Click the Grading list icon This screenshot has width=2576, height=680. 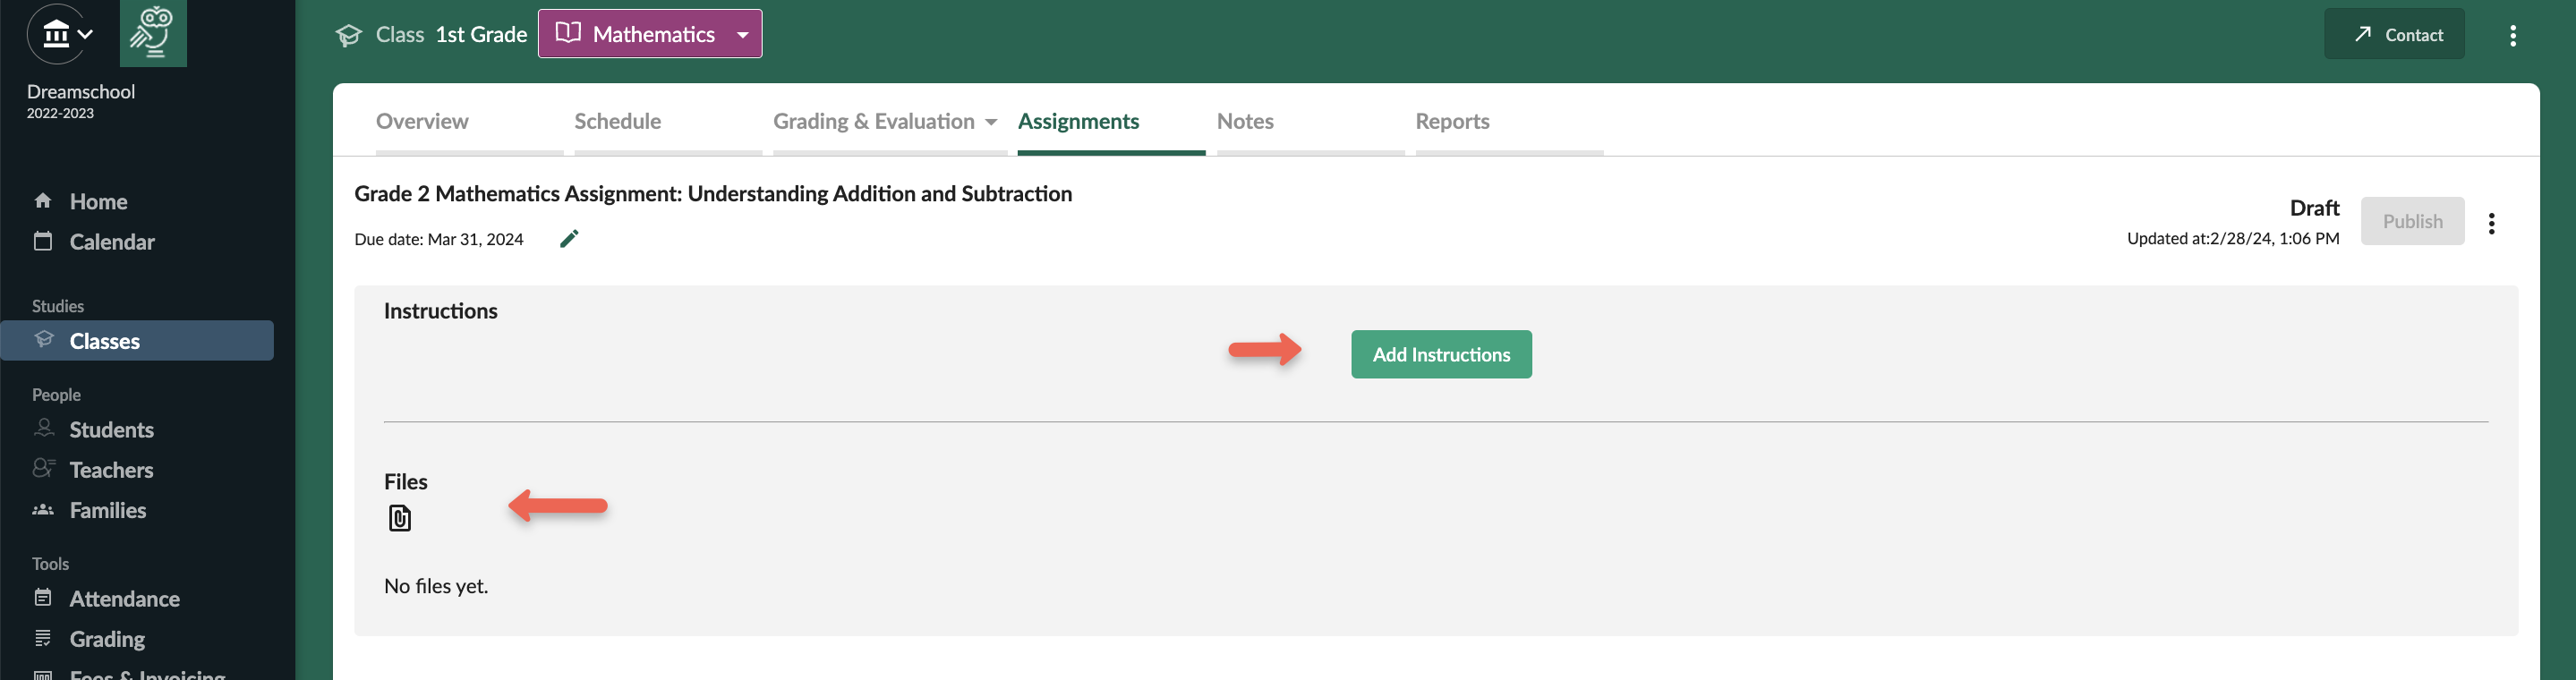click(x=43, y=637)
